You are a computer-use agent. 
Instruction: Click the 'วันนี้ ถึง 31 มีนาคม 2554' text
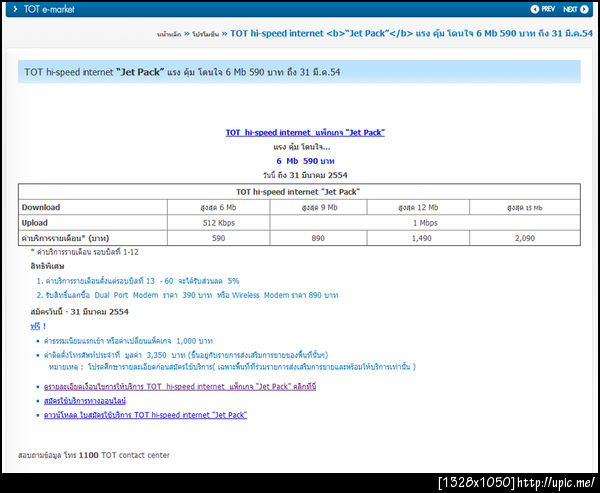[x=305, y=175]
